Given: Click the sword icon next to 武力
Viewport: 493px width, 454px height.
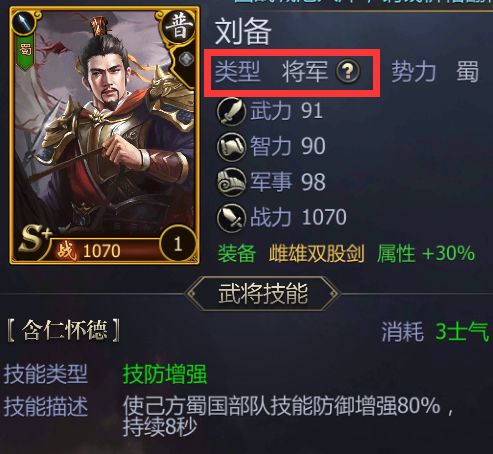Looking at the screenshot, I should [x=231, y=111].
